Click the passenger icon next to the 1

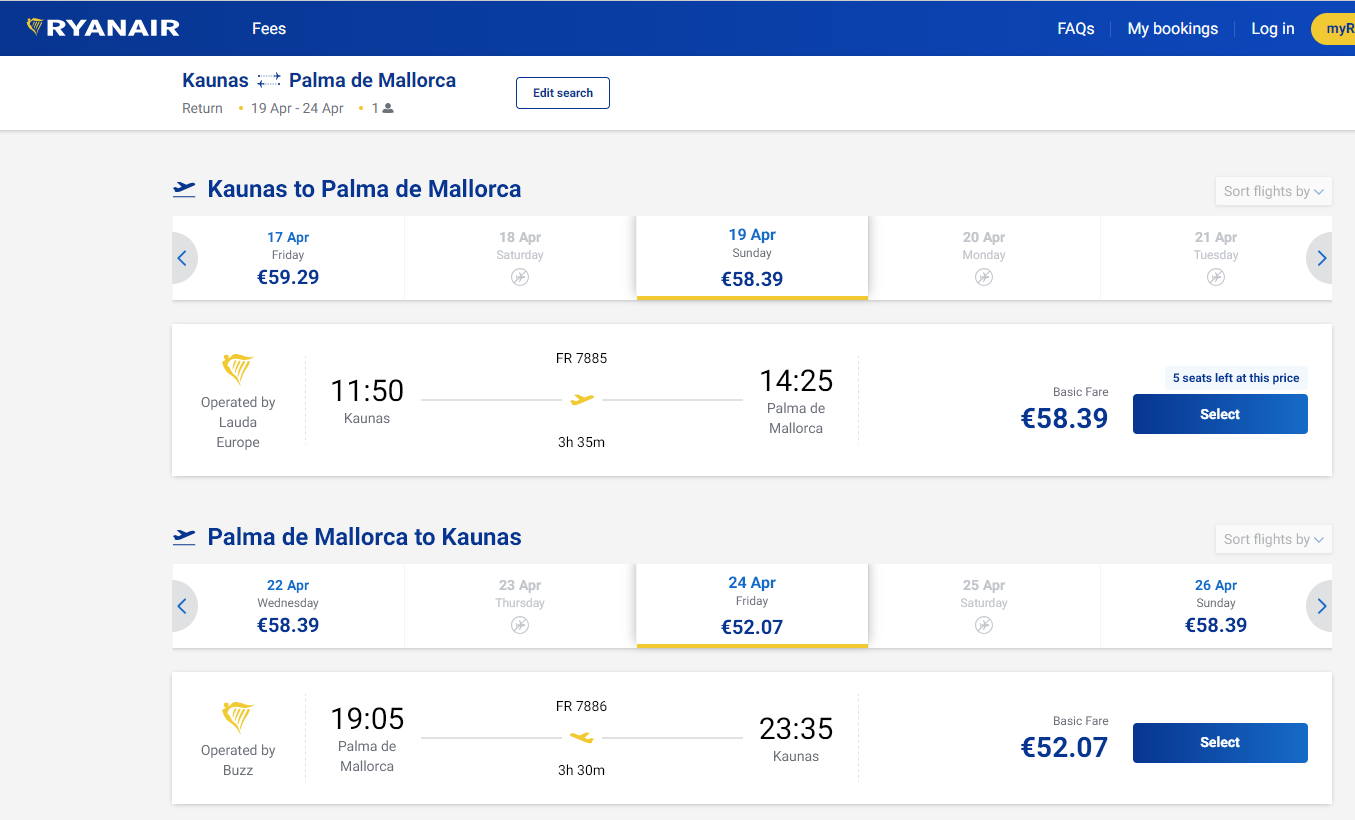point(388,108)
